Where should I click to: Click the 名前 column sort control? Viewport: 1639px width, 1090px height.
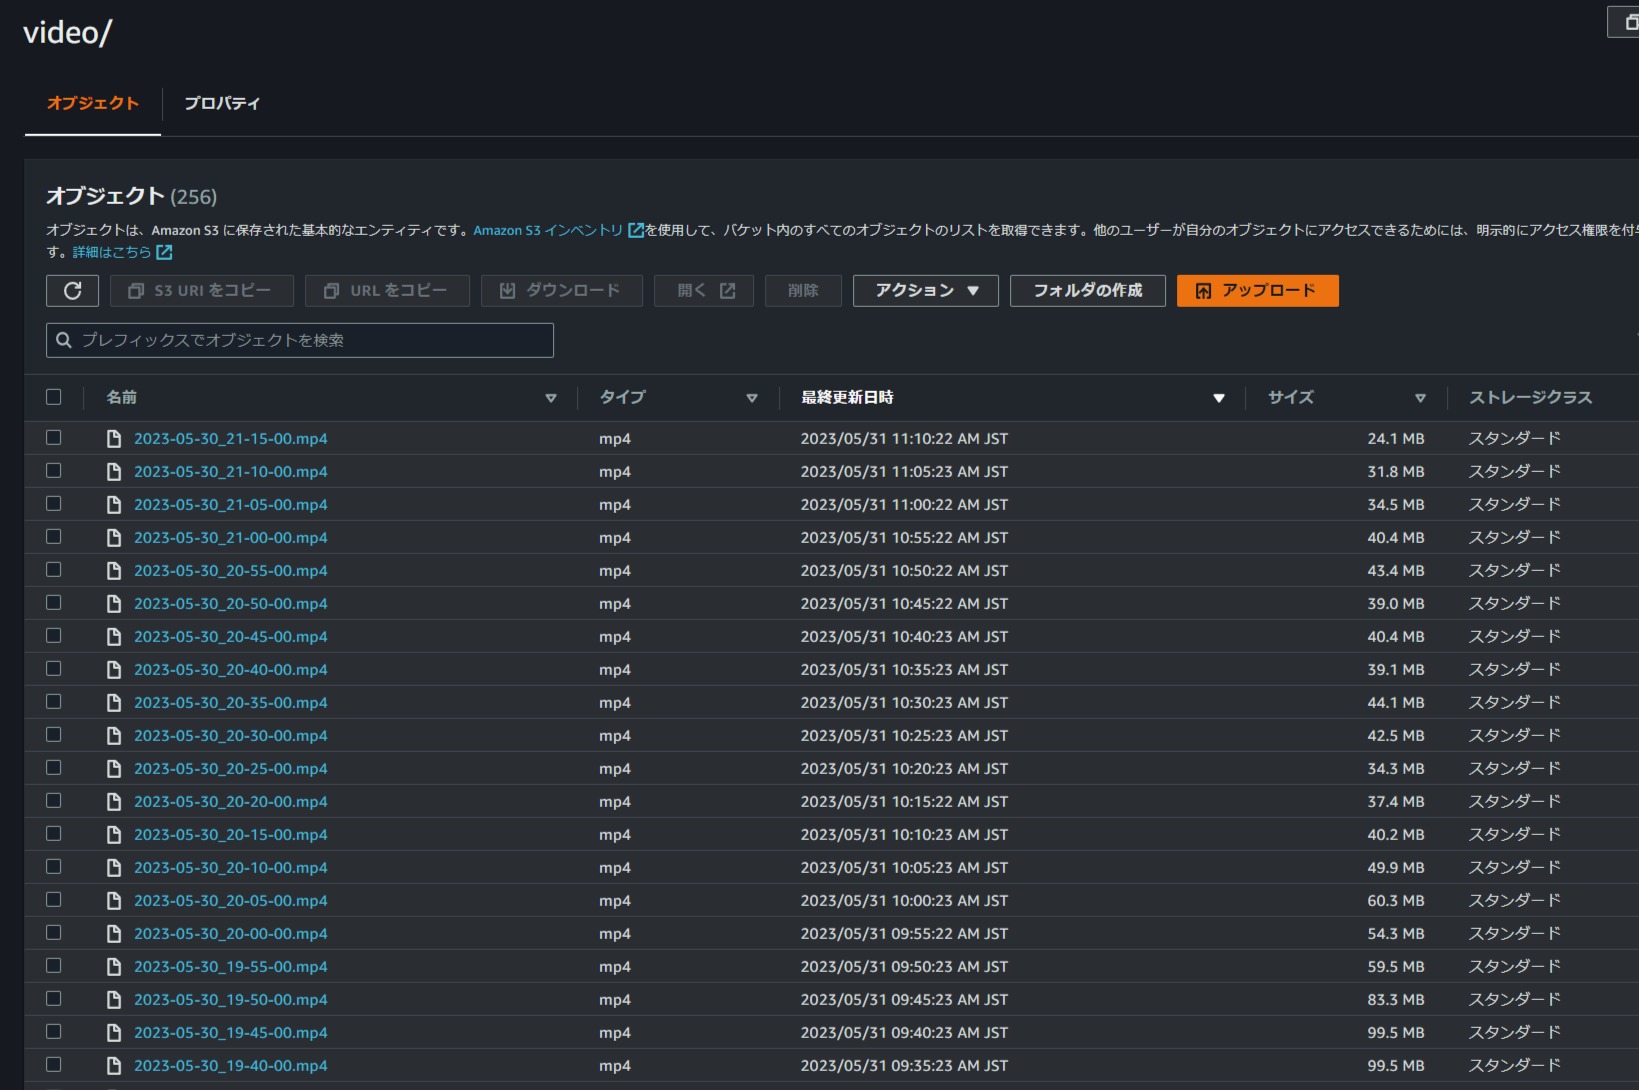click(x=552, y=398)
